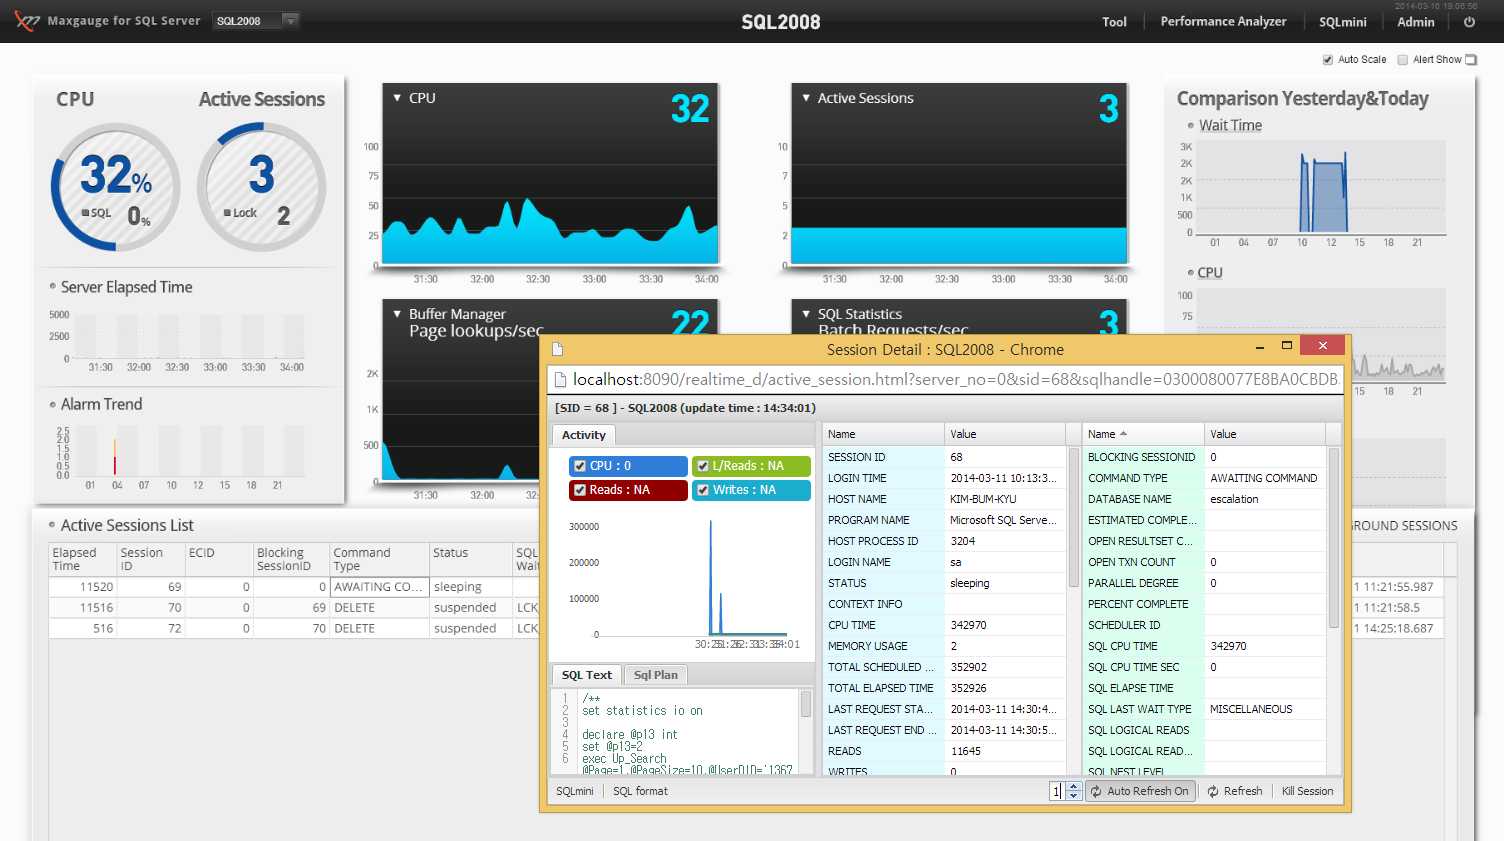Screen dimensions: 1504x841
Task: Click the page icon in the Session Detail address bar
Action: tap(561, 380)
